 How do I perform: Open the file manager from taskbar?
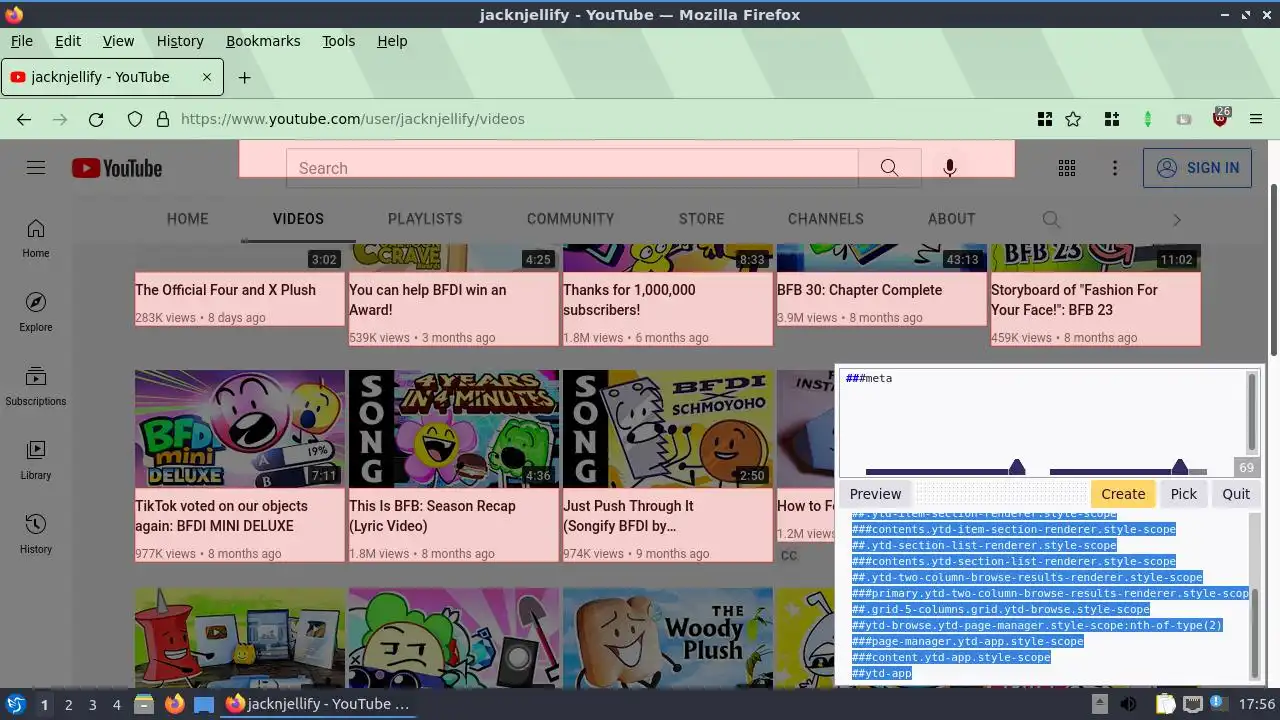(143, 704)
